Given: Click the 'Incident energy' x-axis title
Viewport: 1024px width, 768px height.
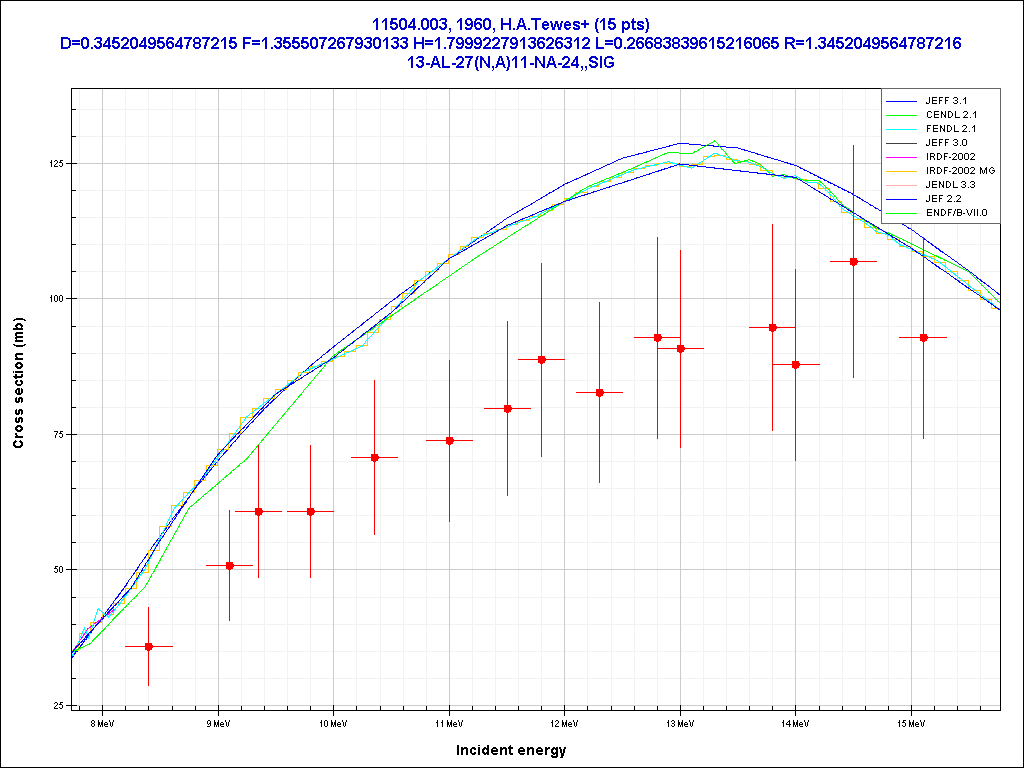Looking at the screenshot, I should pos(511,750).
